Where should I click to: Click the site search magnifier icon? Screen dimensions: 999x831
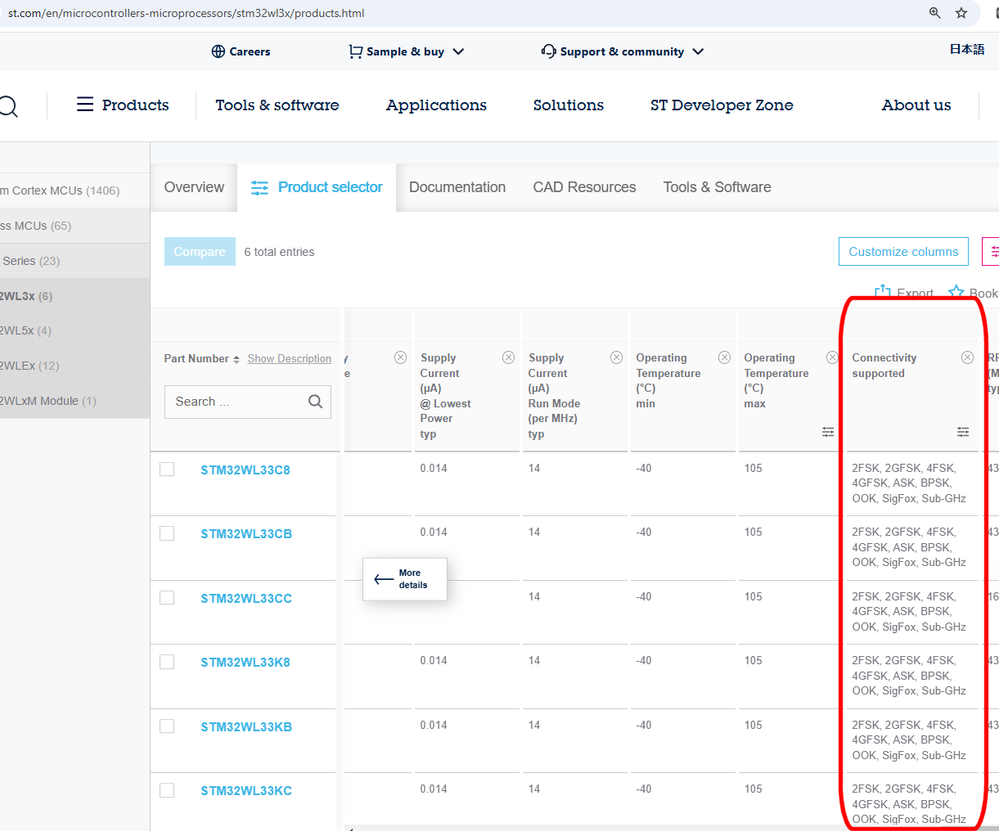[8, 106]
